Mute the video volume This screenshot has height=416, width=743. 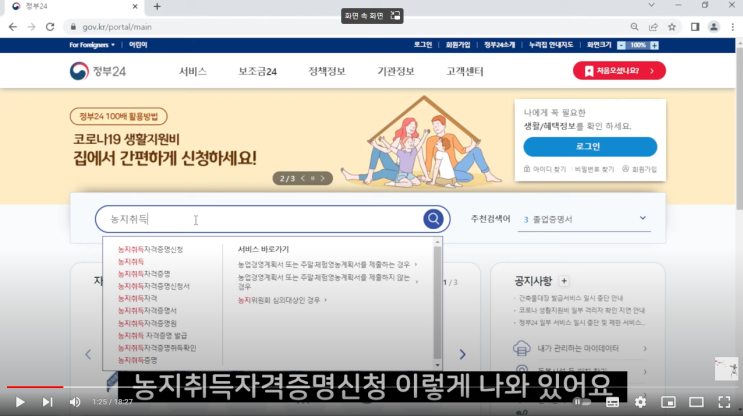pos(75,402)
